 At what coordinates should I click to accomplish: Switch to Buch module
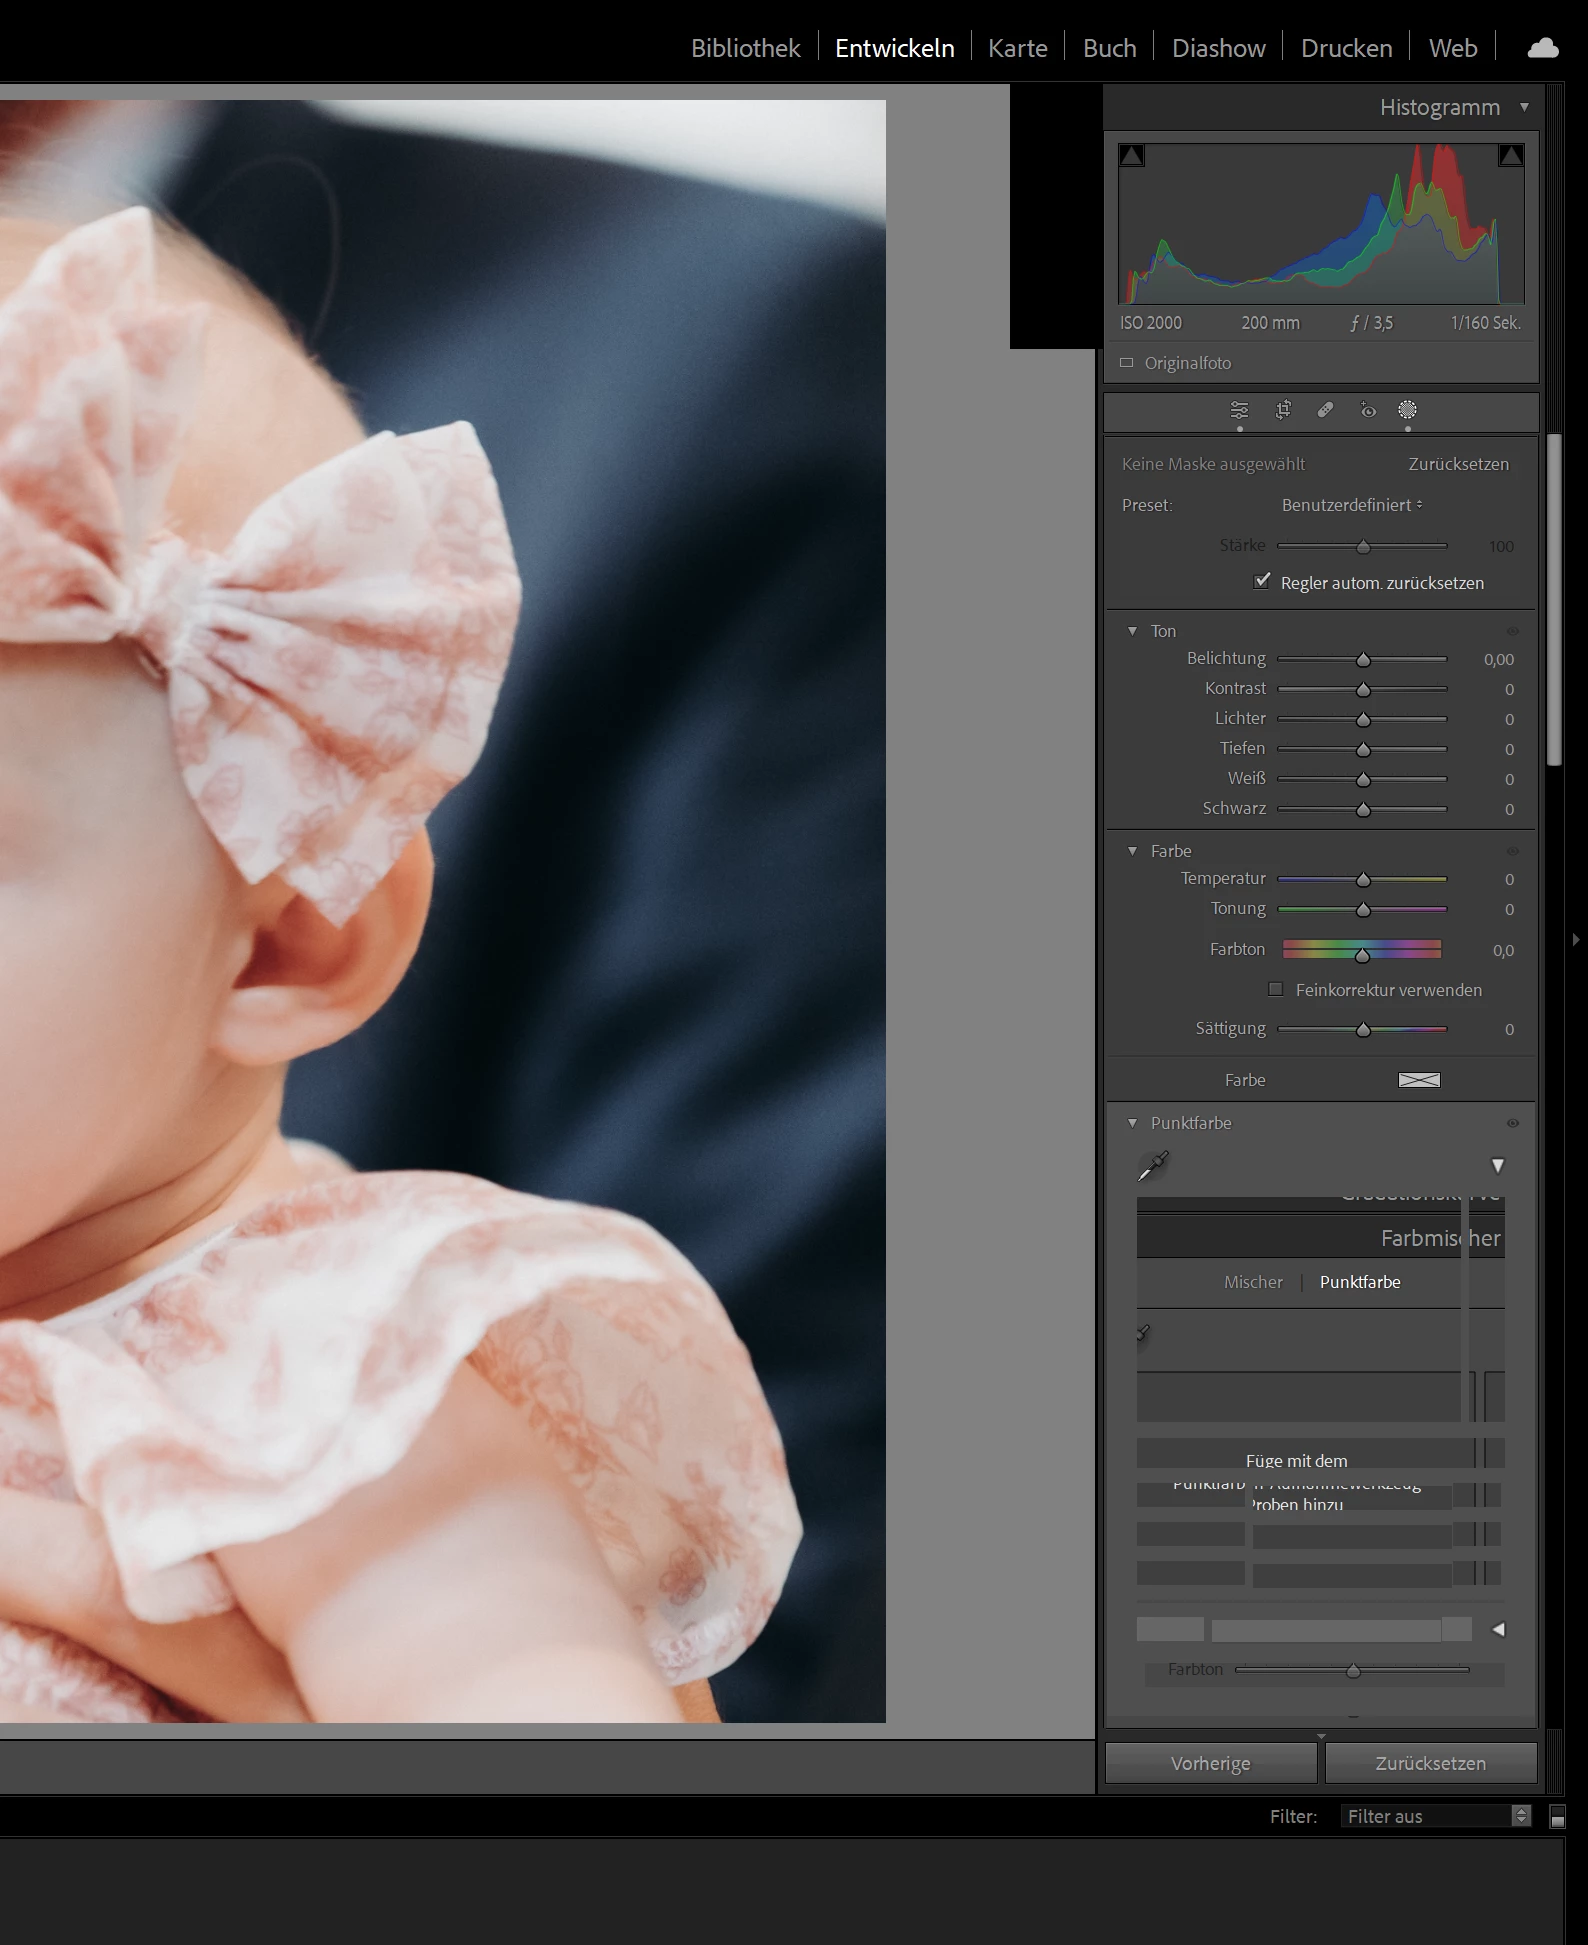click(1110, 48)
